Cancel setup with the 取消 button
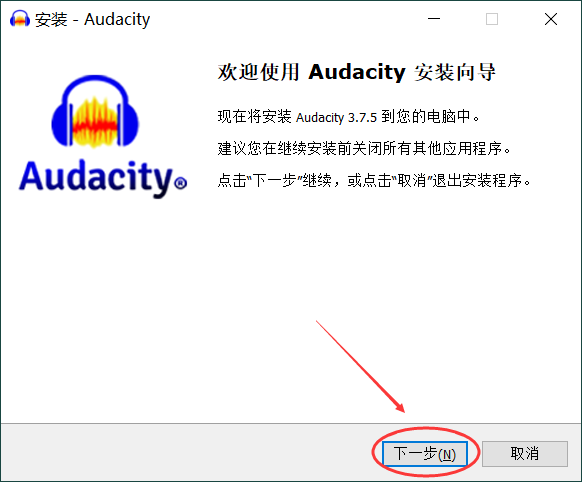582x482 pixels. pyautogui.click(x=525, y=453)
